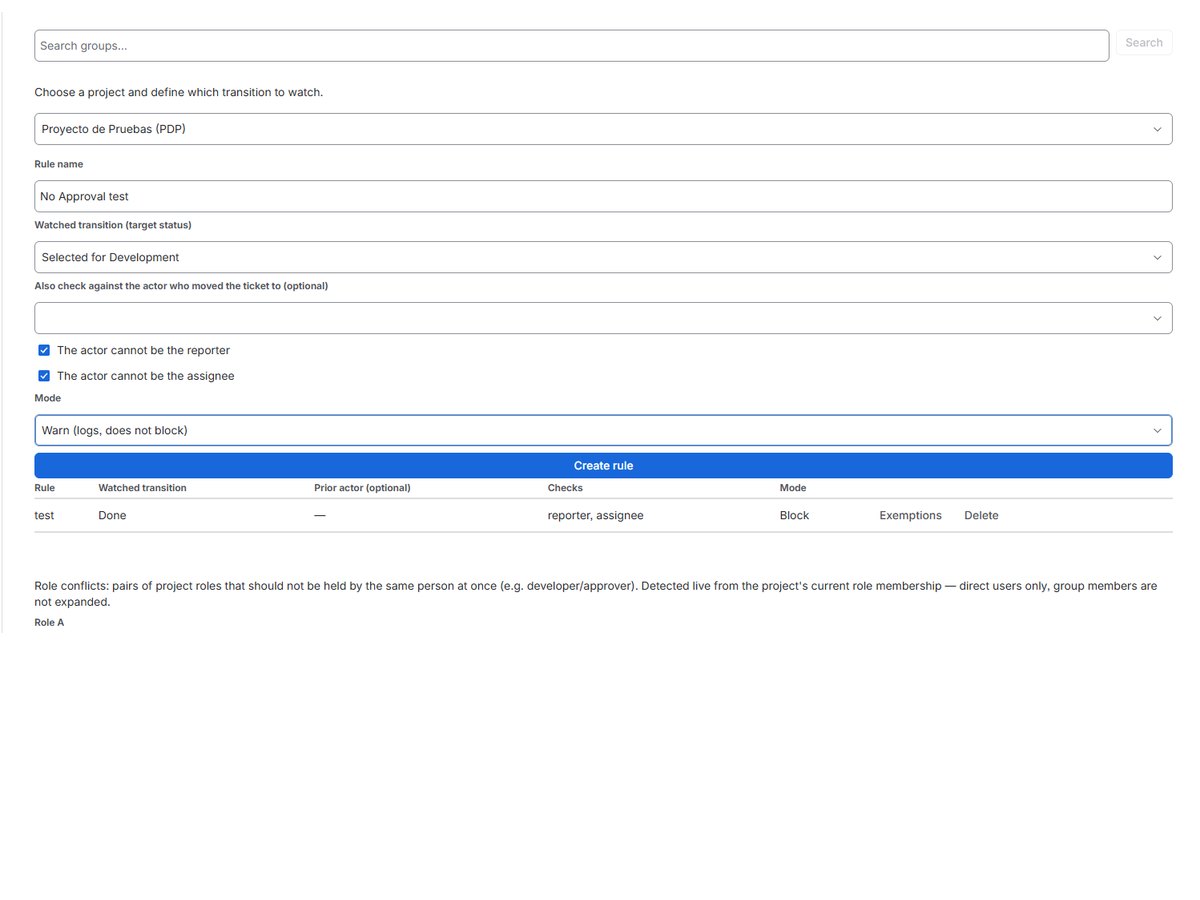Click the 'Watched transition' column header
1200x900 pixels.
[x=142, y=488]
